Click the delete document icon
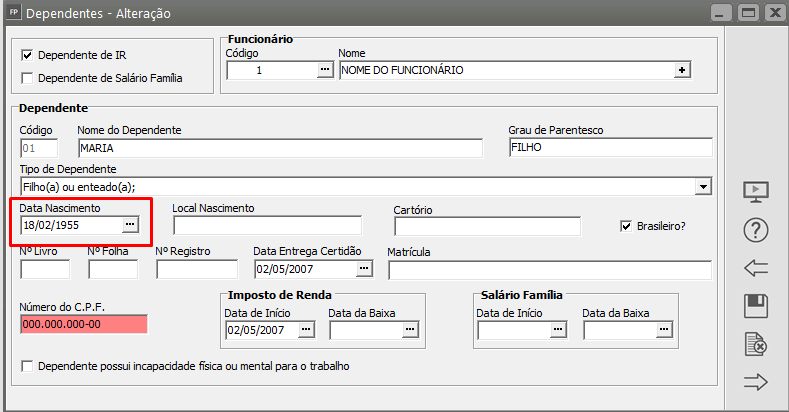This screenshot has width=789, height=412. pos(756,344)
